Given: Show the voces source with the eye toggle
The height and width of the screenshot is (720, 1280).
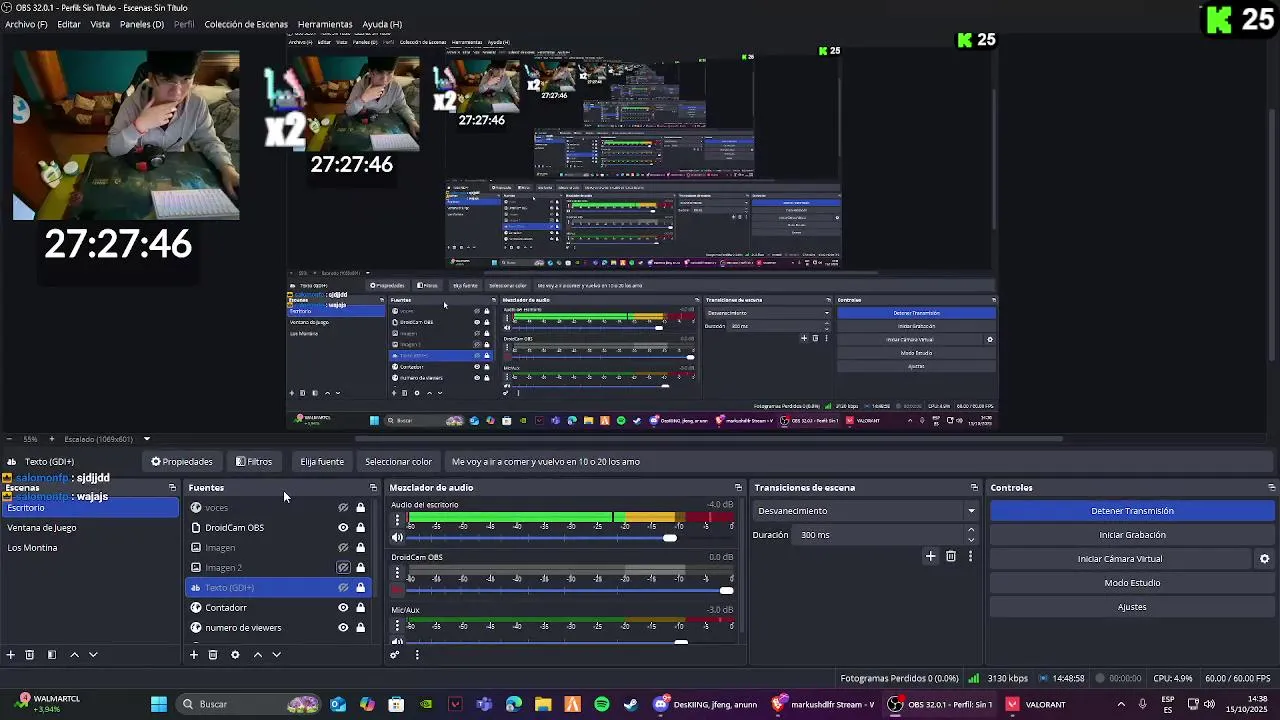Looking at the screenshot, I should point(343,508).
